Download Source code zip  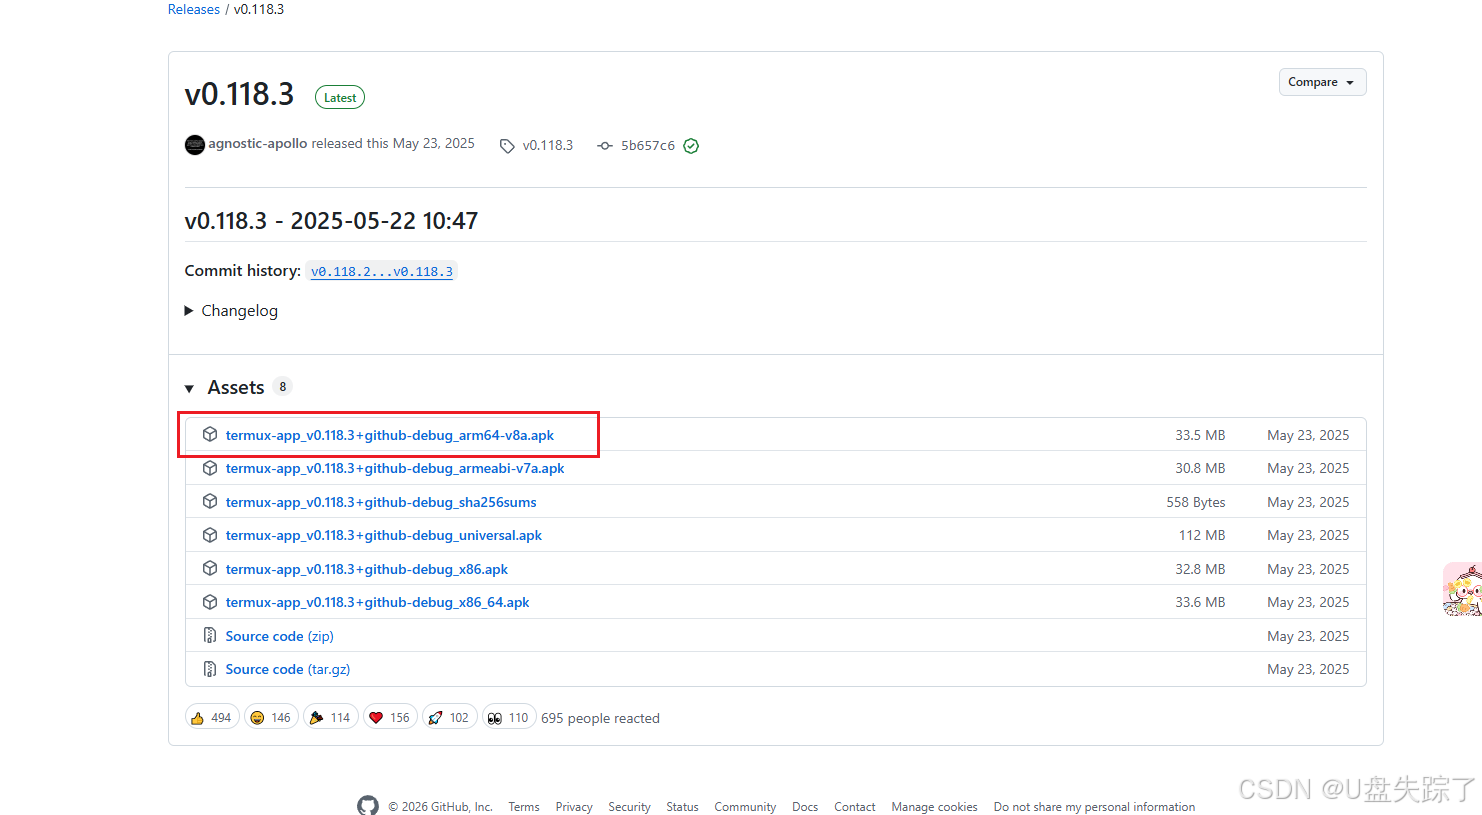(280, 636)
